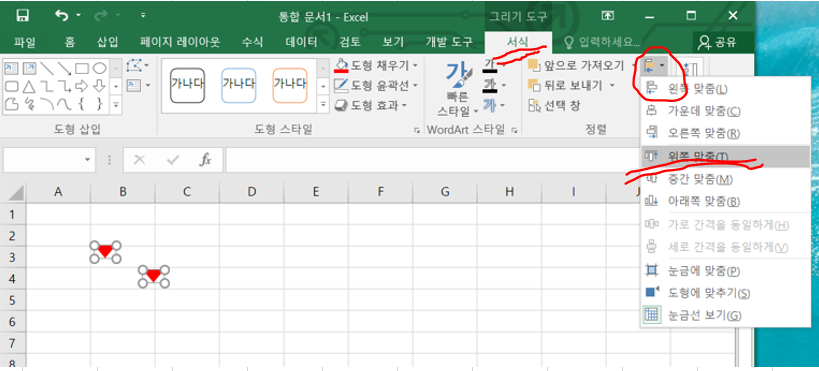Switch to the 삽입 tab
Image resolution: width=819 pixels, height=371 pixels.
(x=108, y=42)
